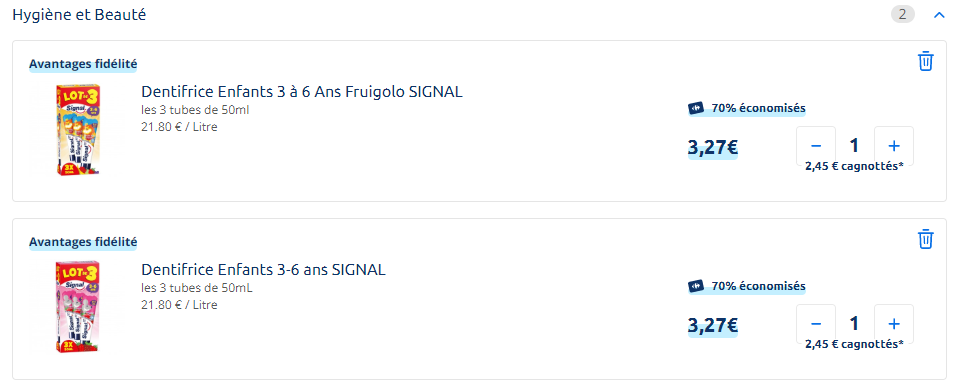Increase quantity of Fruigolo SIGNAL toothpaste
The image size is (957, 387).
point(894,146)
